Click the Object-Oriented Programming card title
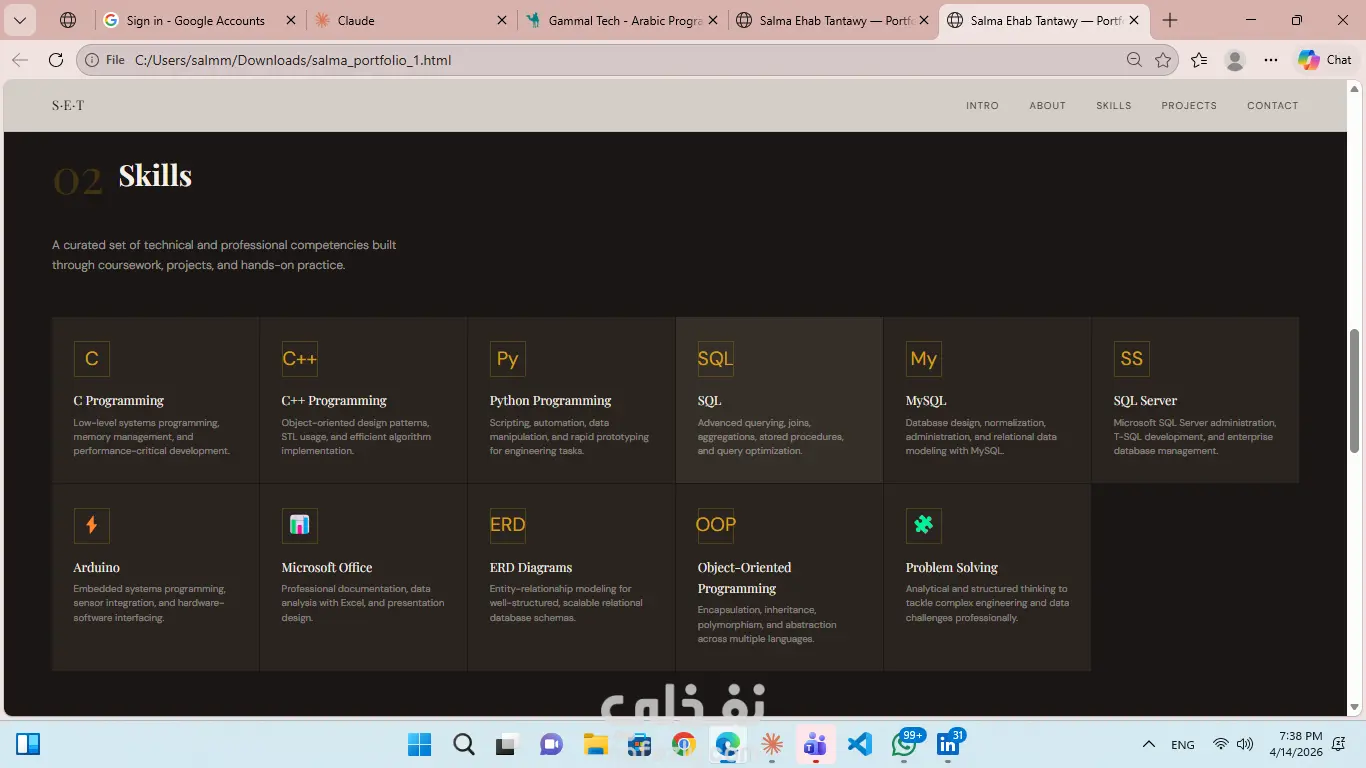Viewport: 1366px width, 768px height. [744, 578]
